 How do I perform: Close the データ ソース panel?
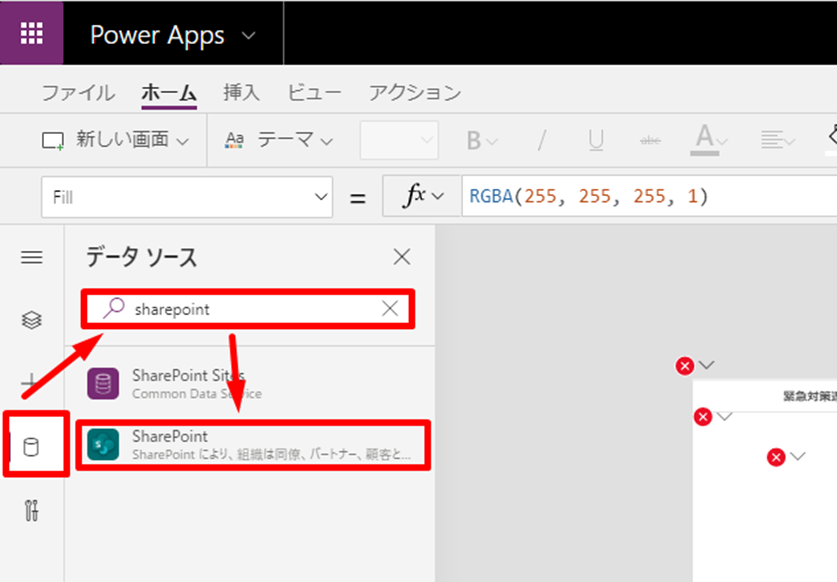point(401,257)
